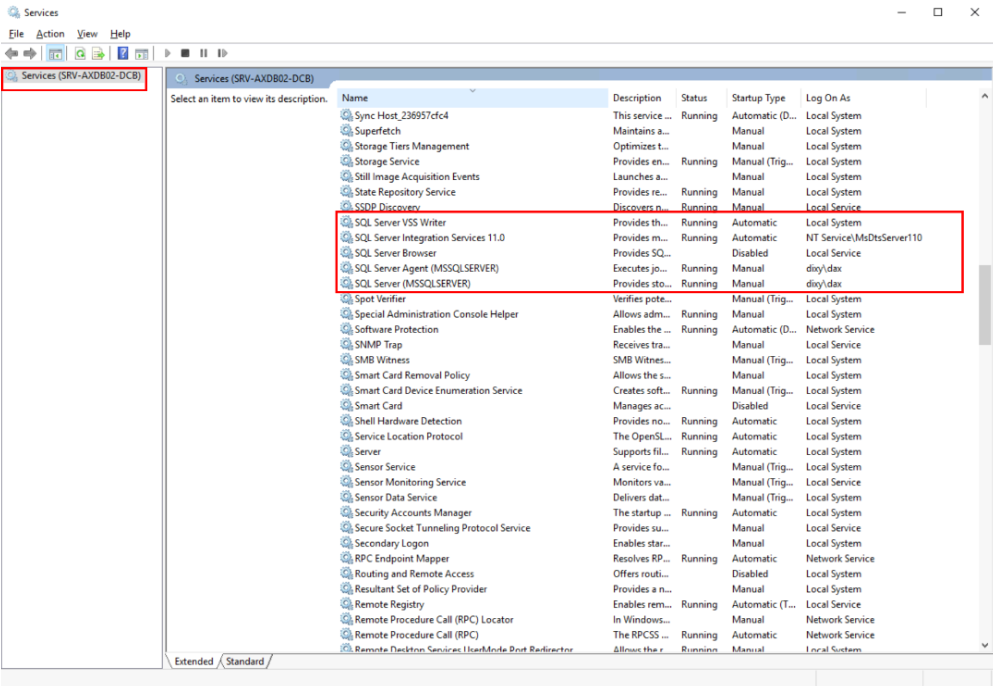The image size is (994, 688).
Task: Select the Extended tab
Action: [x=193, y=661]
